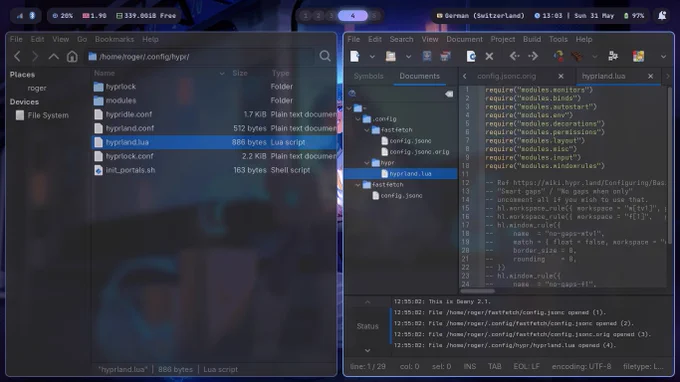Clear the Documents sidebar filter field
Viewport: 680px width, 382px height.
click(x=449, y=94)
